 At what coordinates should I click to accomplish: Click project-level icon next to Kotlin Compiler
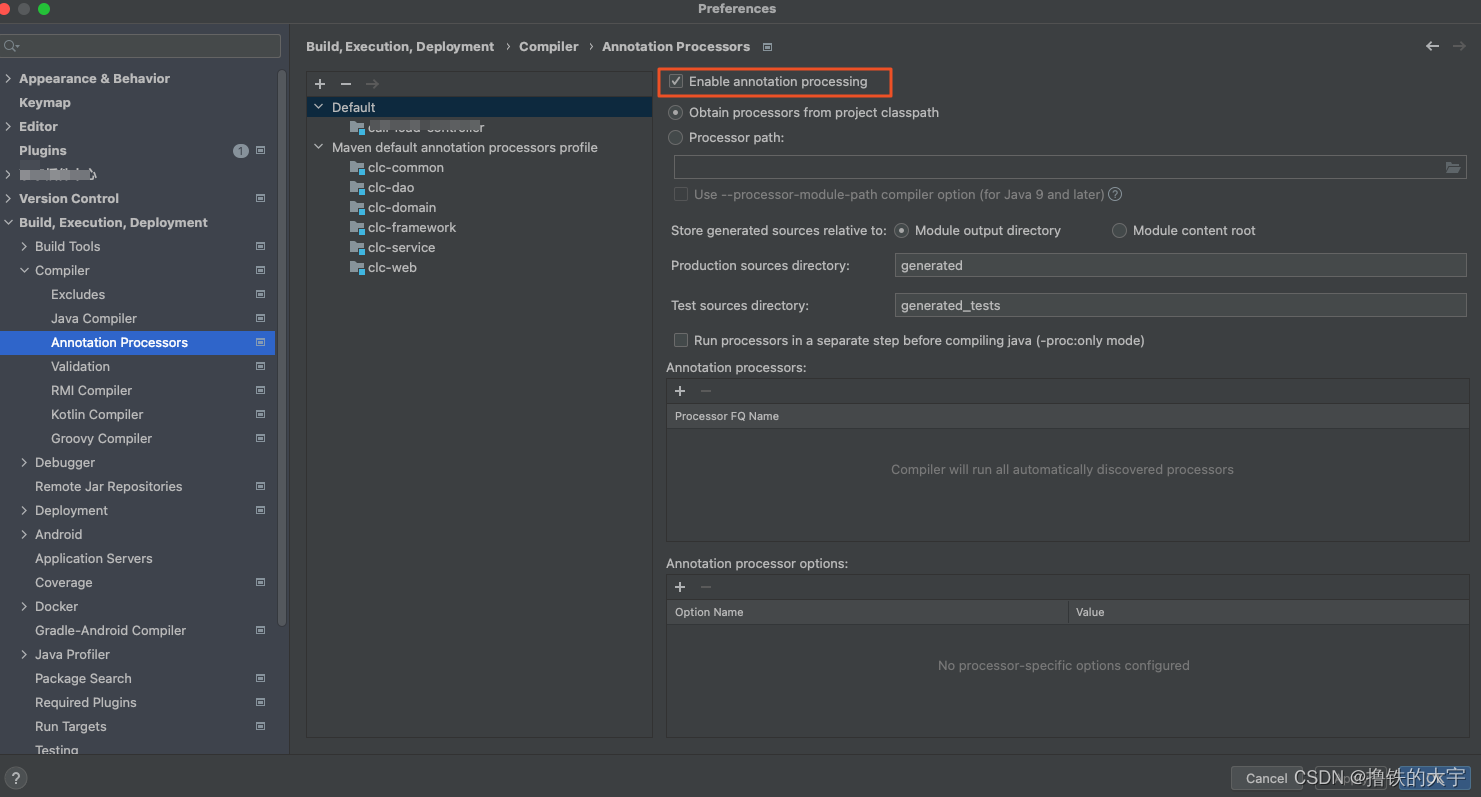tap(260, 414)
